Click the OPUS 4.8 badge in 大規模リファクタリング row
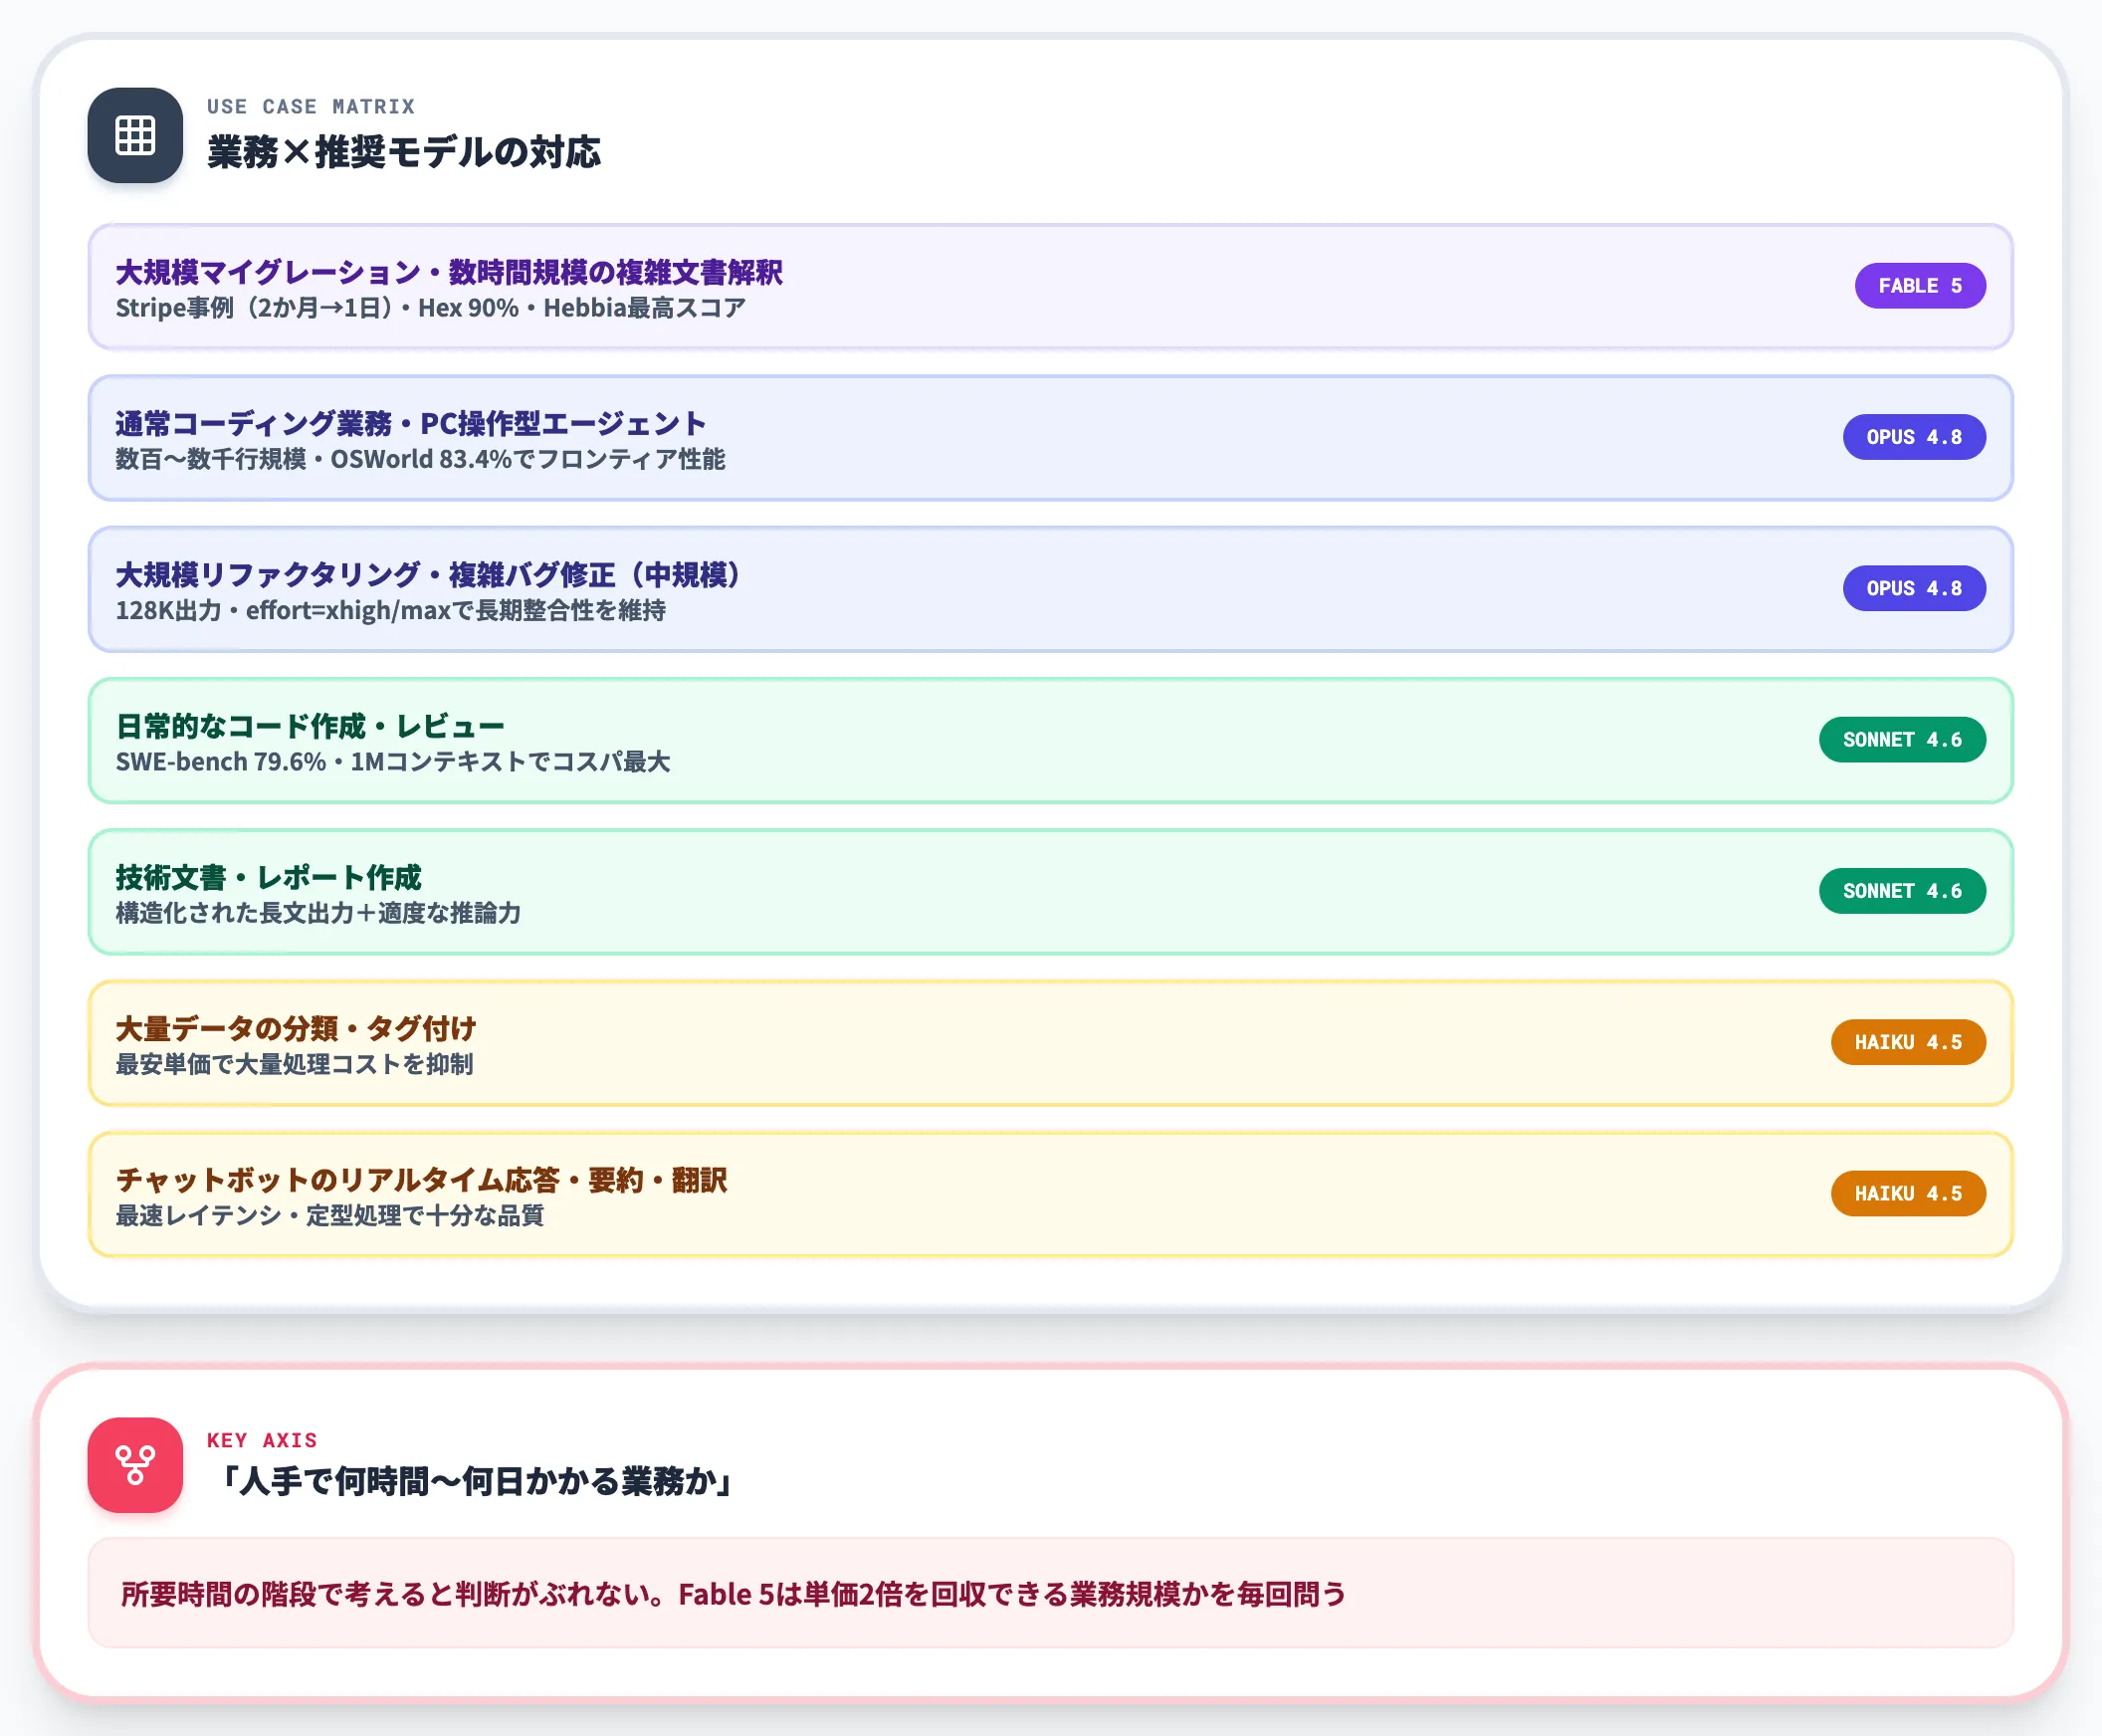 pos(1914,588)
